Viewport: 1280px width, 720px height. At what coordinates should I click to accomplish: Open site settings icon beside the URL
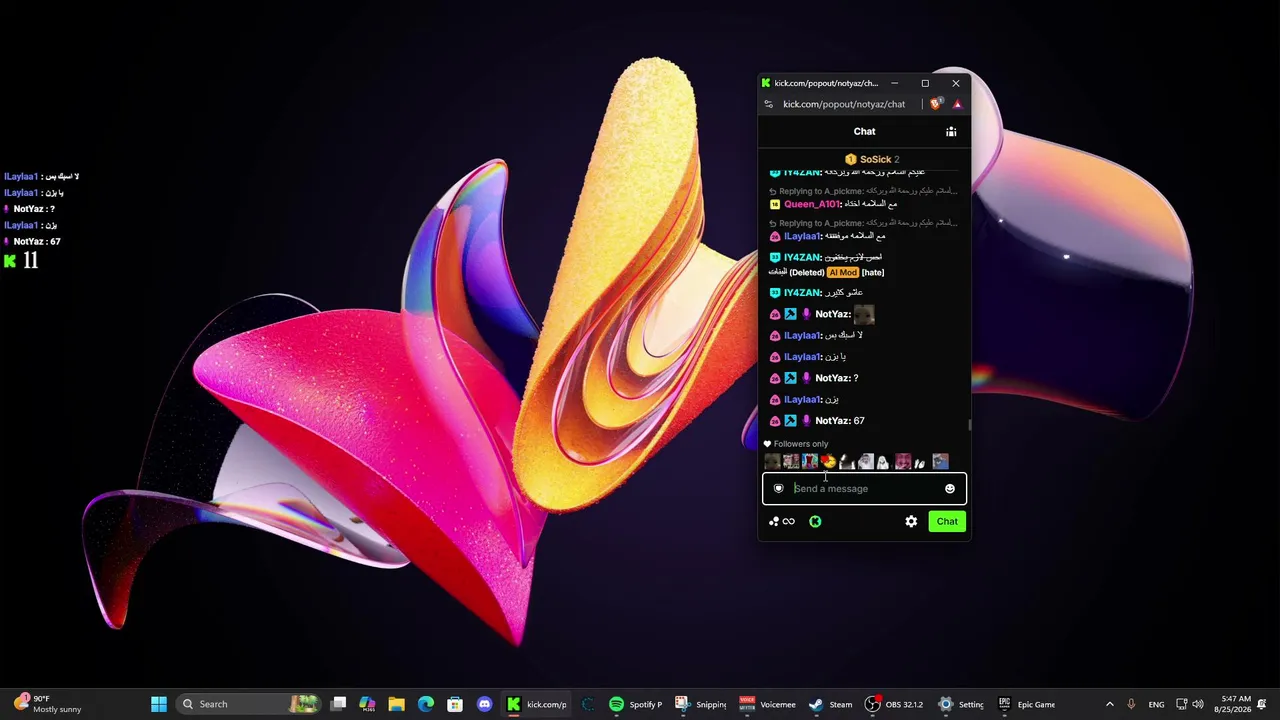pos(768,104)
